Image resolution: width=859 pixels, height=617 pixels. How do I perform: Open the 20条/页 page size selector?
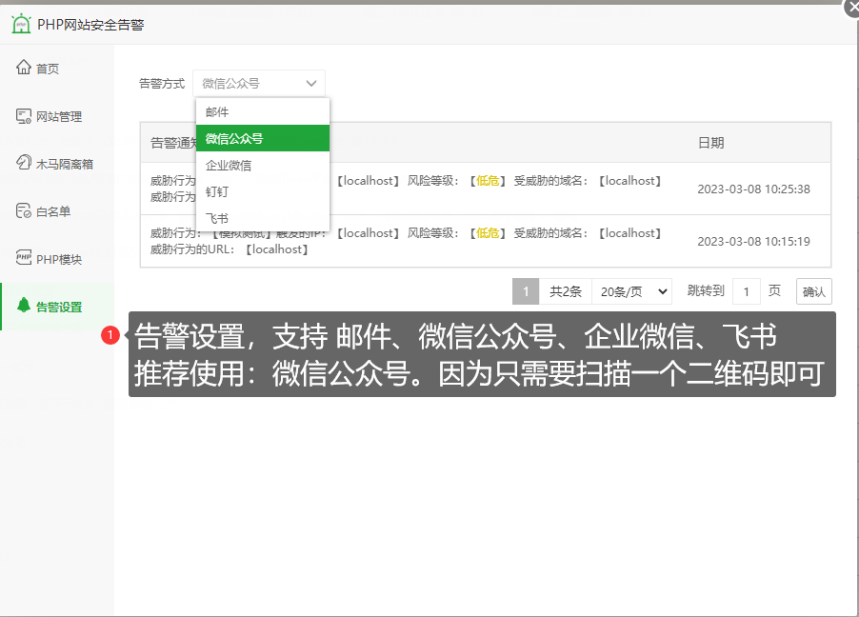tap(631, 292)
